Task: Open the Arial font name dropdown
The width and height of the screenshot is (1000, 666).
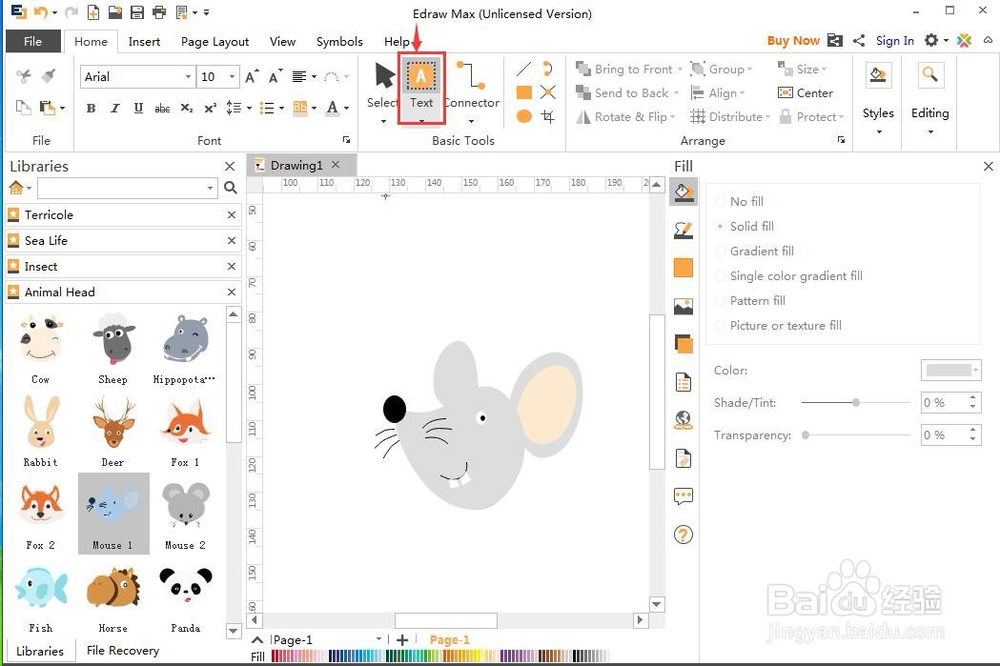Action: click(x=188, y=77)
